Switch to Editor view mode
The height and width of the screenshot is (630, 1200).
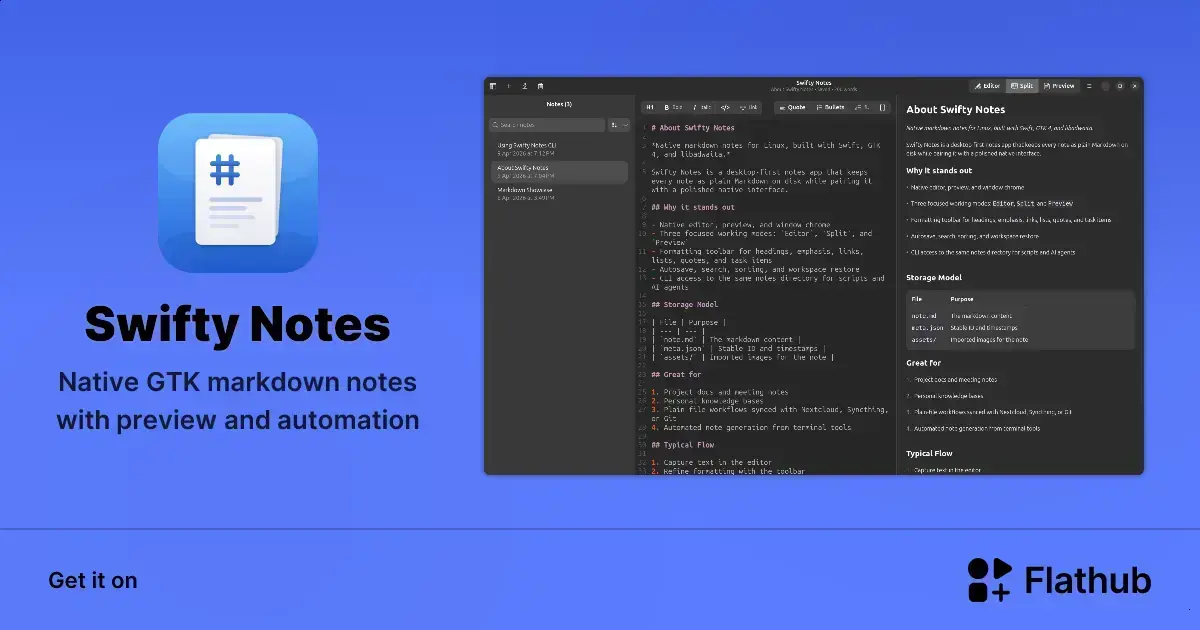(987, 86)
